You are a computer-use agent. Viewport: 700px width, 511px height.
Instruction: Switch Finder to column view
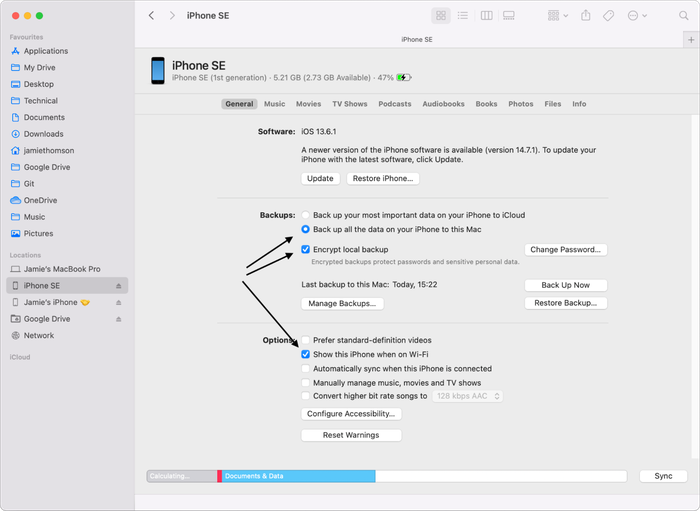tap(486, 16)
